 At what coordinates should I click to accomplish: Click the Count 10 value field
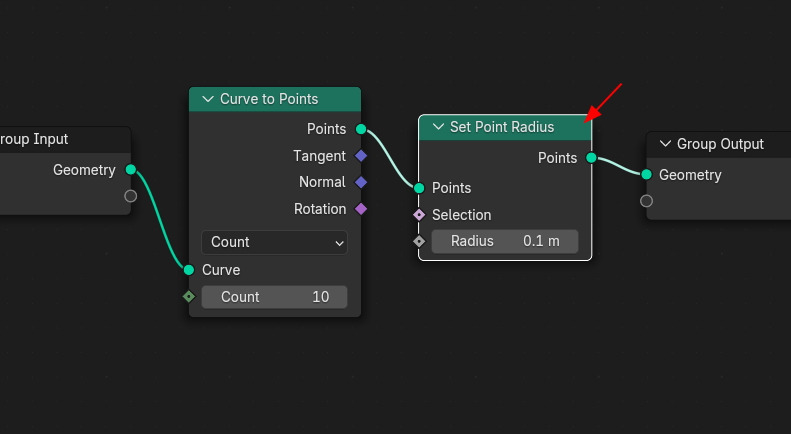pos(274,297)
